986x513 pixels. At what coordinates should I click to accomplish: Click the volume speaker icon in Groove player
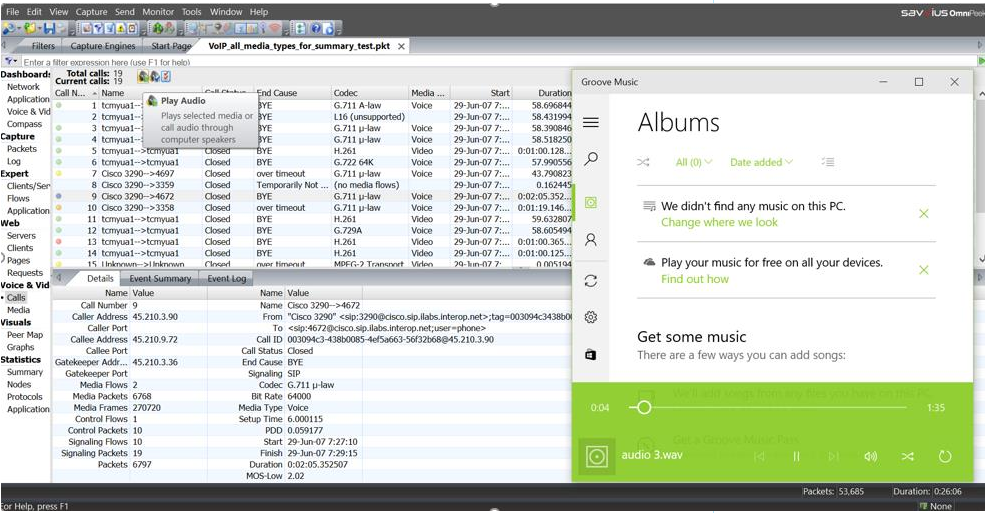[870, 456]
